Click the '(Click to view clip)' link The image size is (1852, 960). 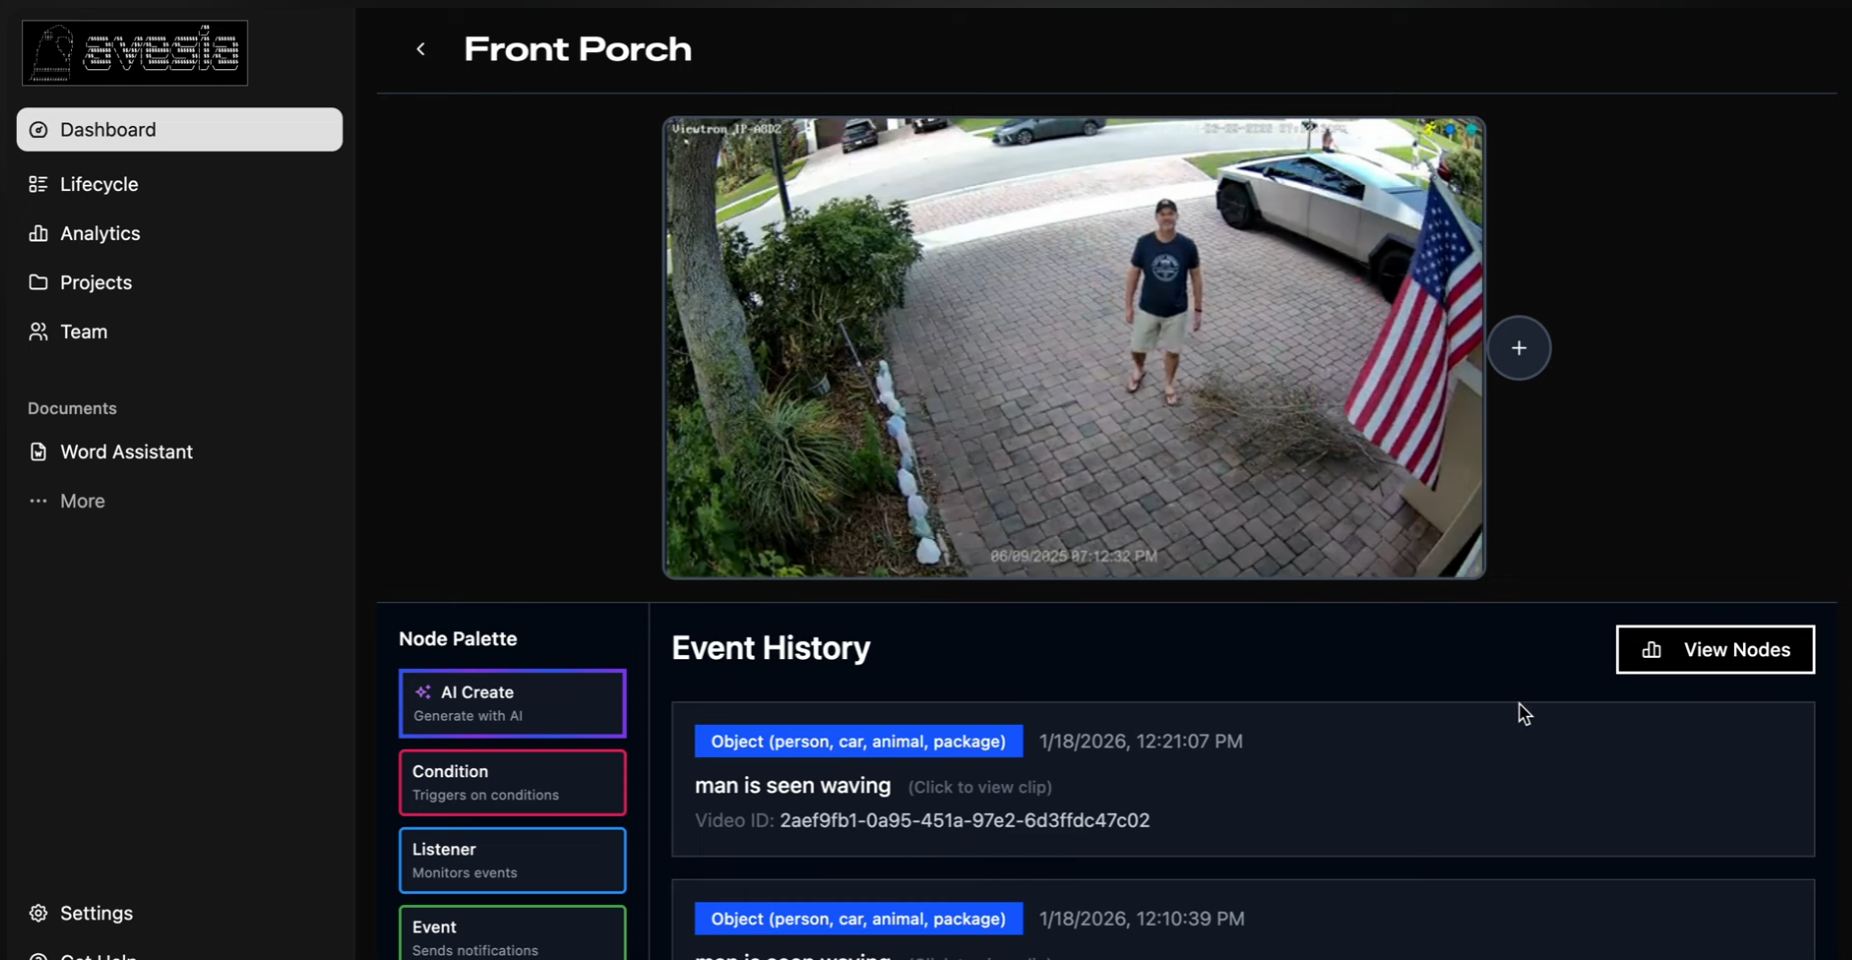tap(980, 787)
